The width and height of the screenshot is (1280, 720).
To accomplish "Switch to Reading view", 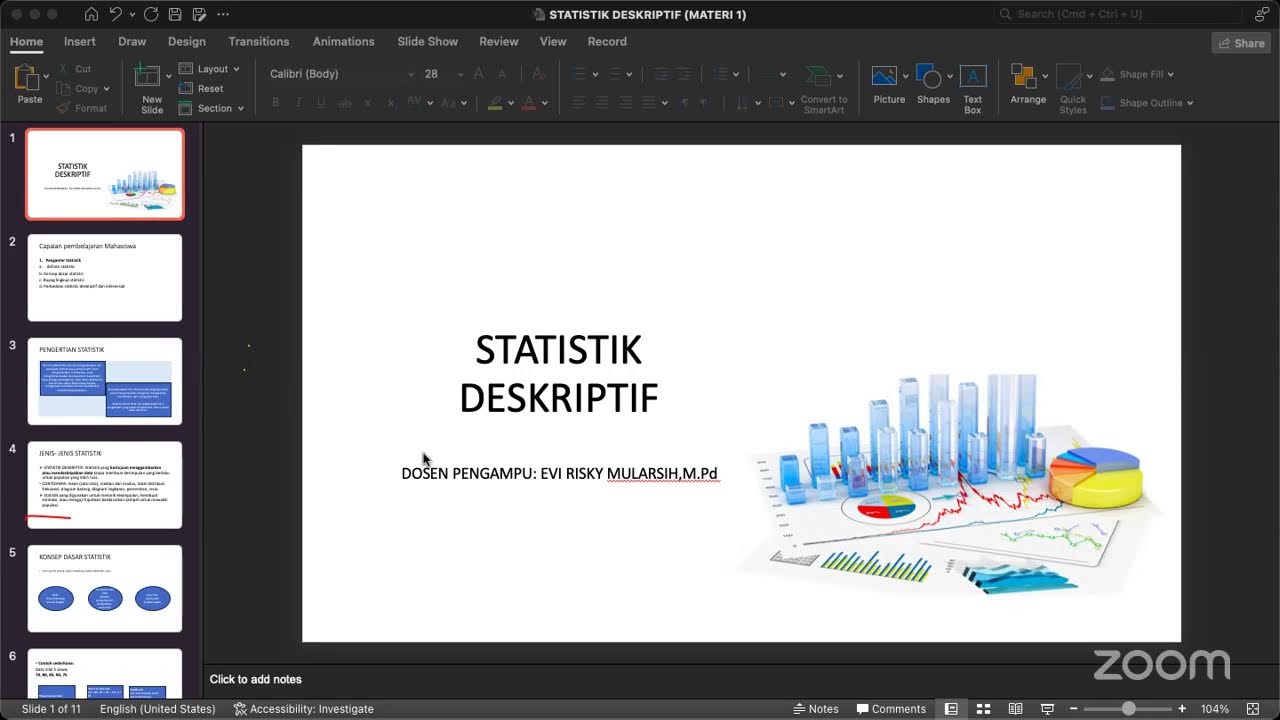I will pos(1015,709).
